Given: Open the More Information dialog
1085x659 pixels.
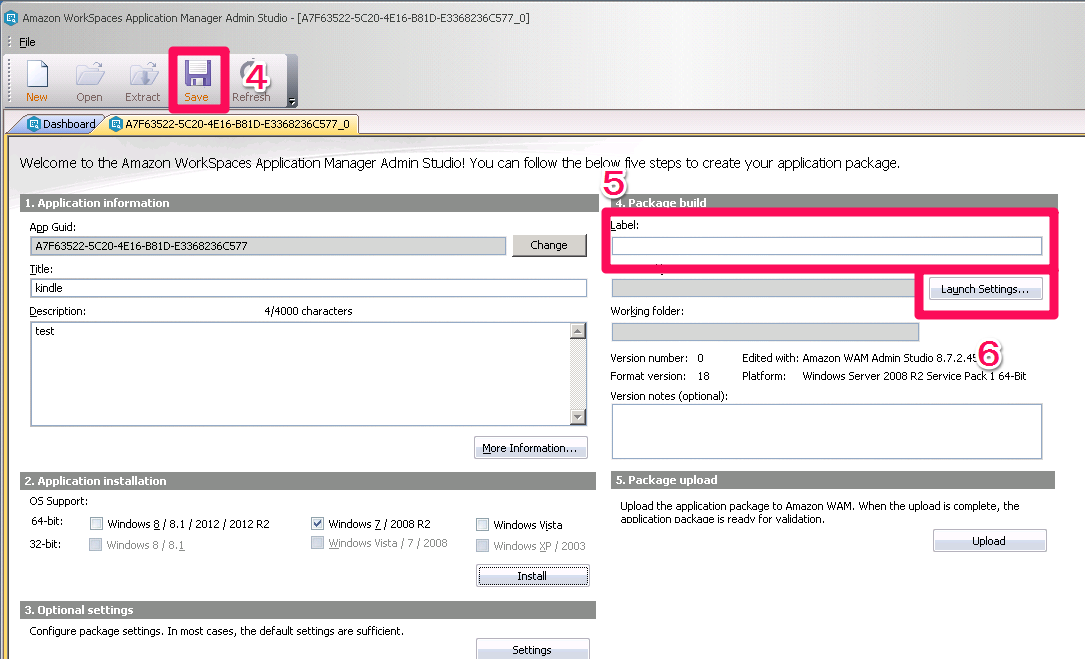Looking at the screenshot, I should click(x=531, y=448).
